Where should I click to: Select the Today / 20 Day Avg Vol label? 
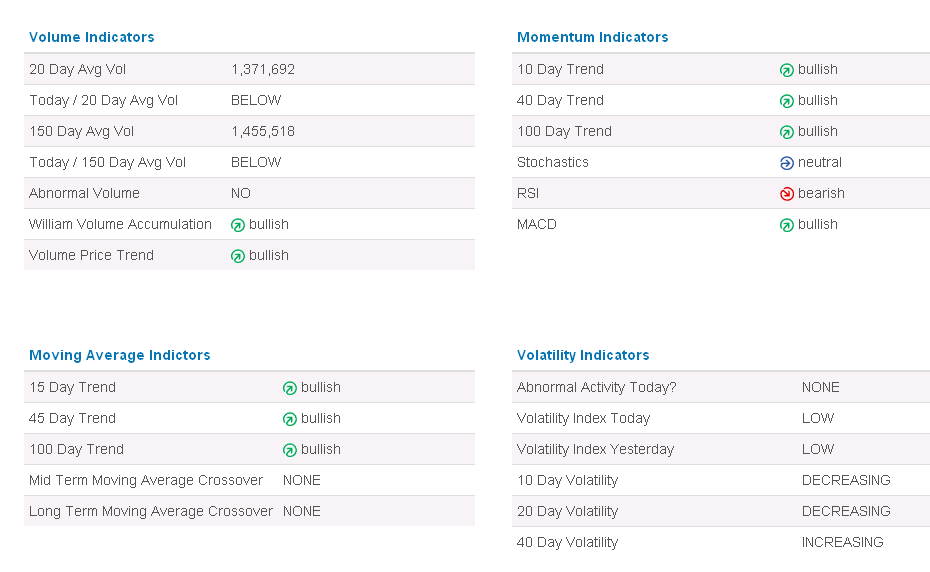pyautogui.click(x=103, y=100)
